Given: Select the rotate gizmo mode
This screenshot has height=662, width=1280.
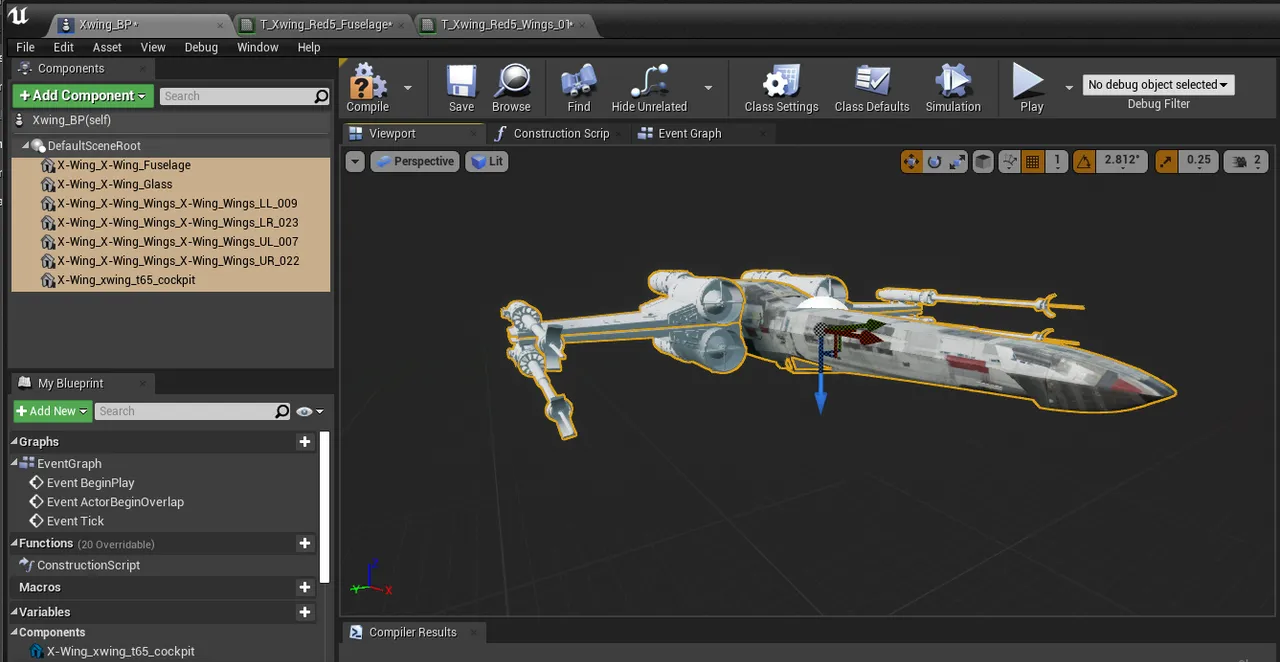Looking at the screenshot, I should click(935, 161).
